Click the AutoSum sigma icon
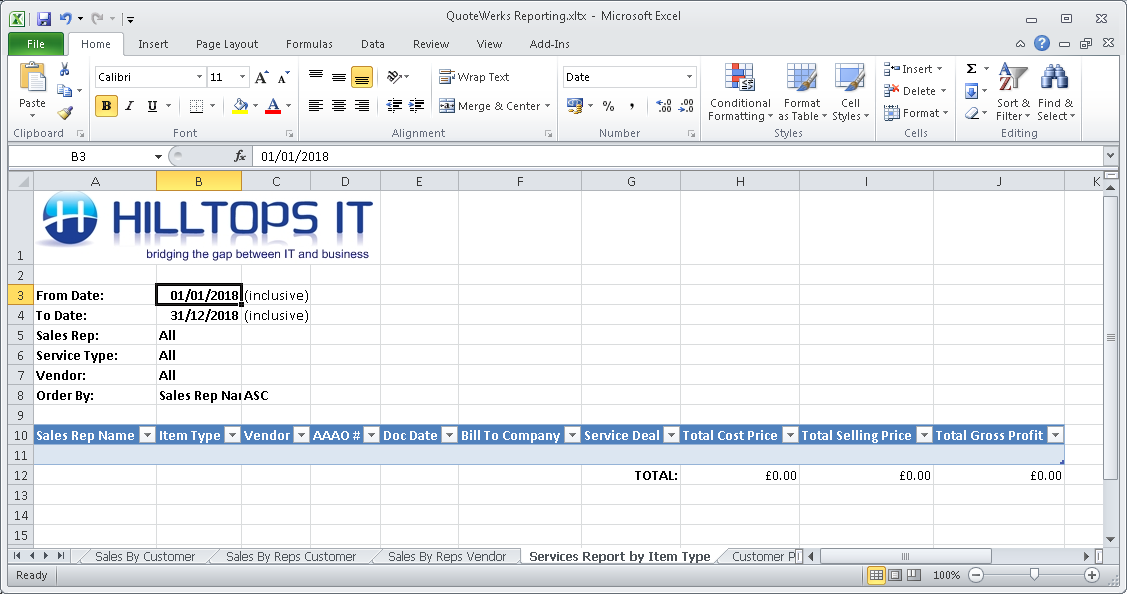Viewport: 1127px width, 594px height. [971, 69]
